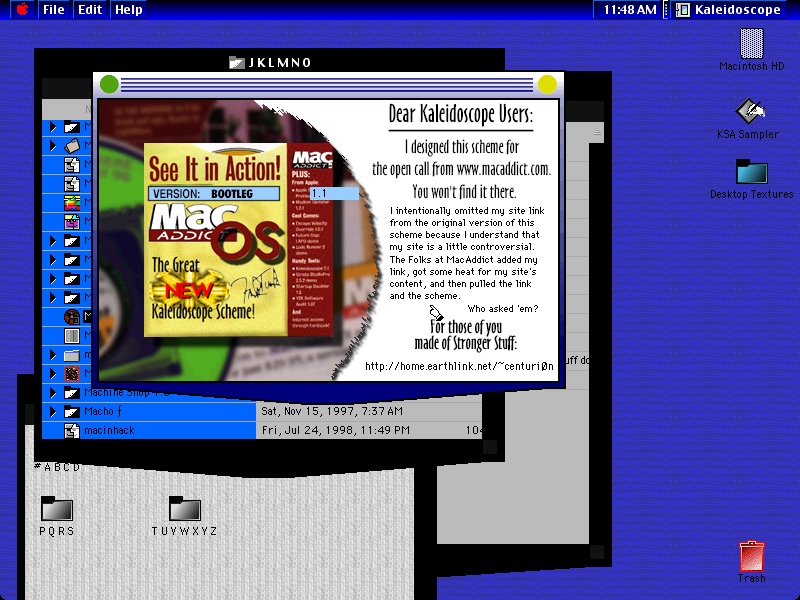Viewport: 800px width, 600px height.
Task: Expand the Macho ƒ folder
Action: [53, 412]
